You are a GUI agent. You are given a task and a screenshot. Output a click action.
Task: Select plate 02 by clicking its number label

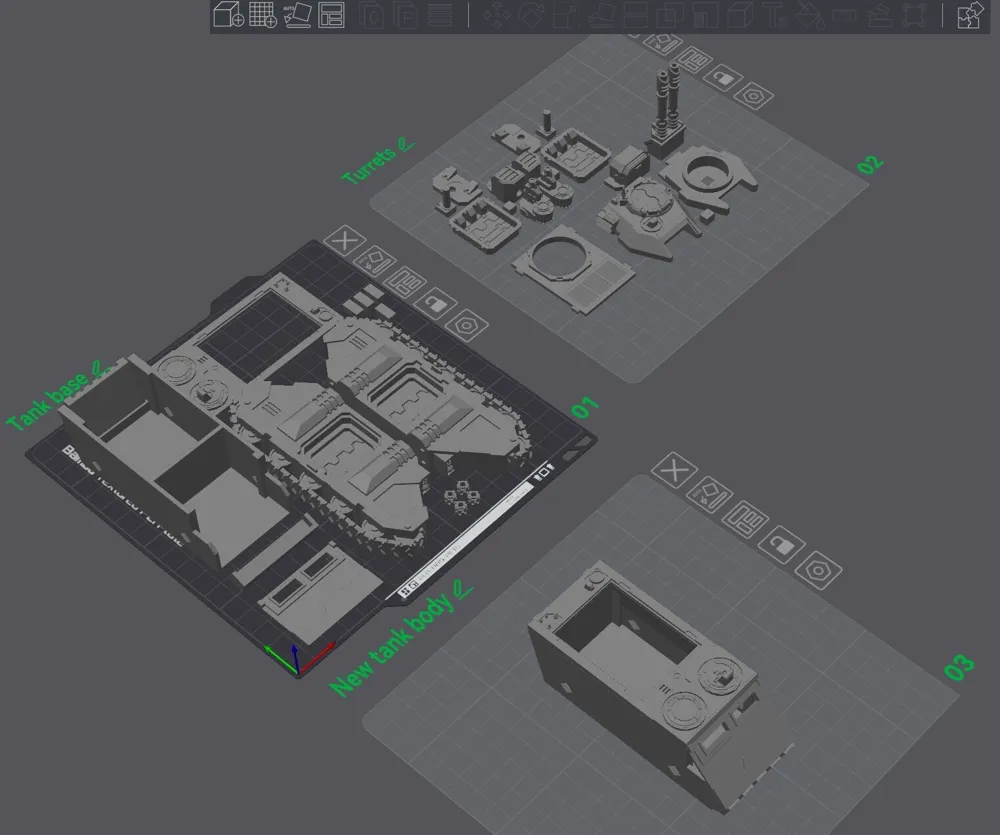(870, 162)
